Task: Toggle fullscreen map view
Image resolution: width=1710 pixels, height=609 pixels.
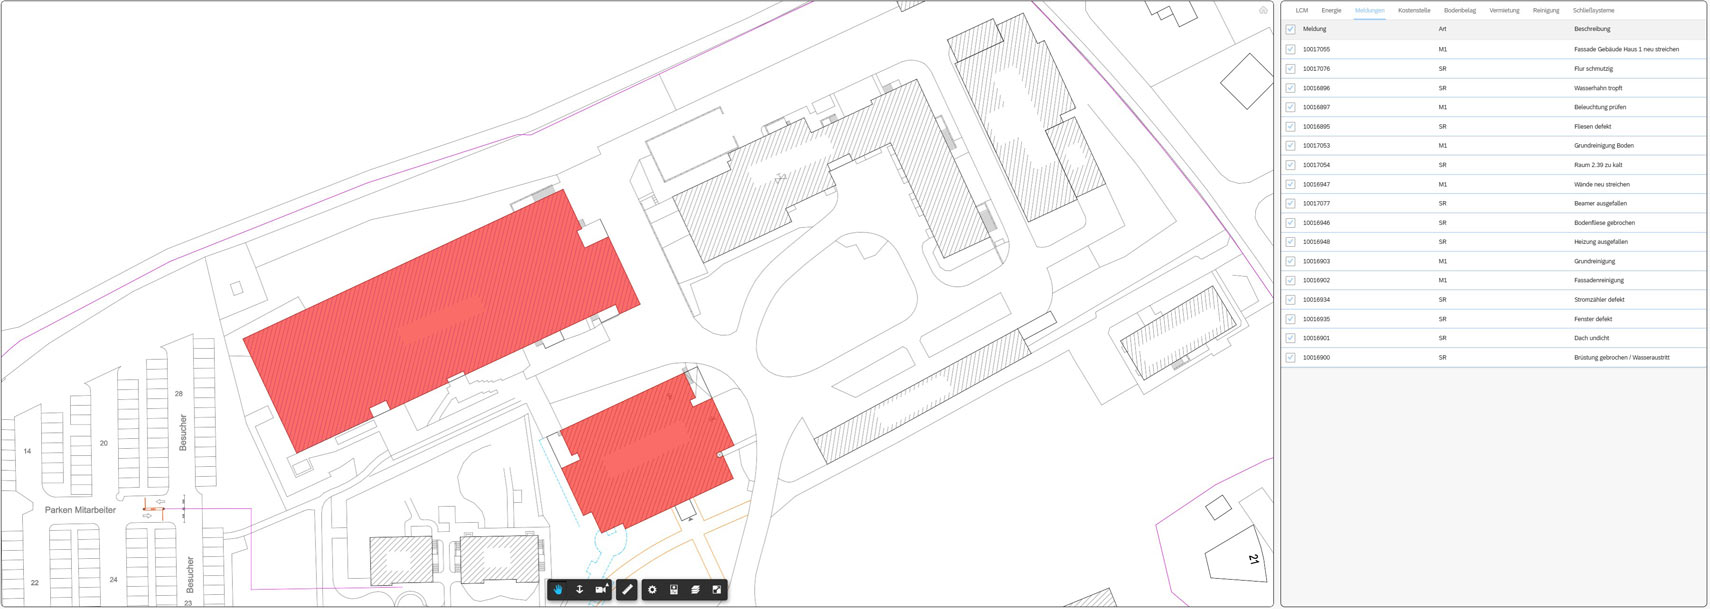Action: tap(717, 590)
